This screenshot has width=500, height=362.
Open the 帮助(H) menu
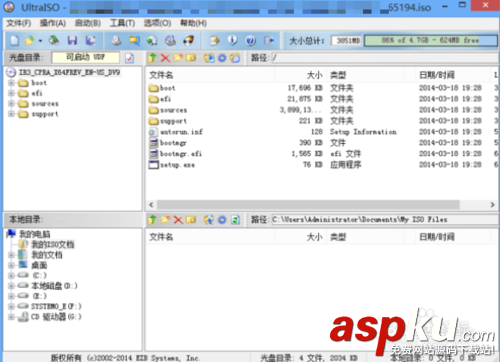(193, 23)
